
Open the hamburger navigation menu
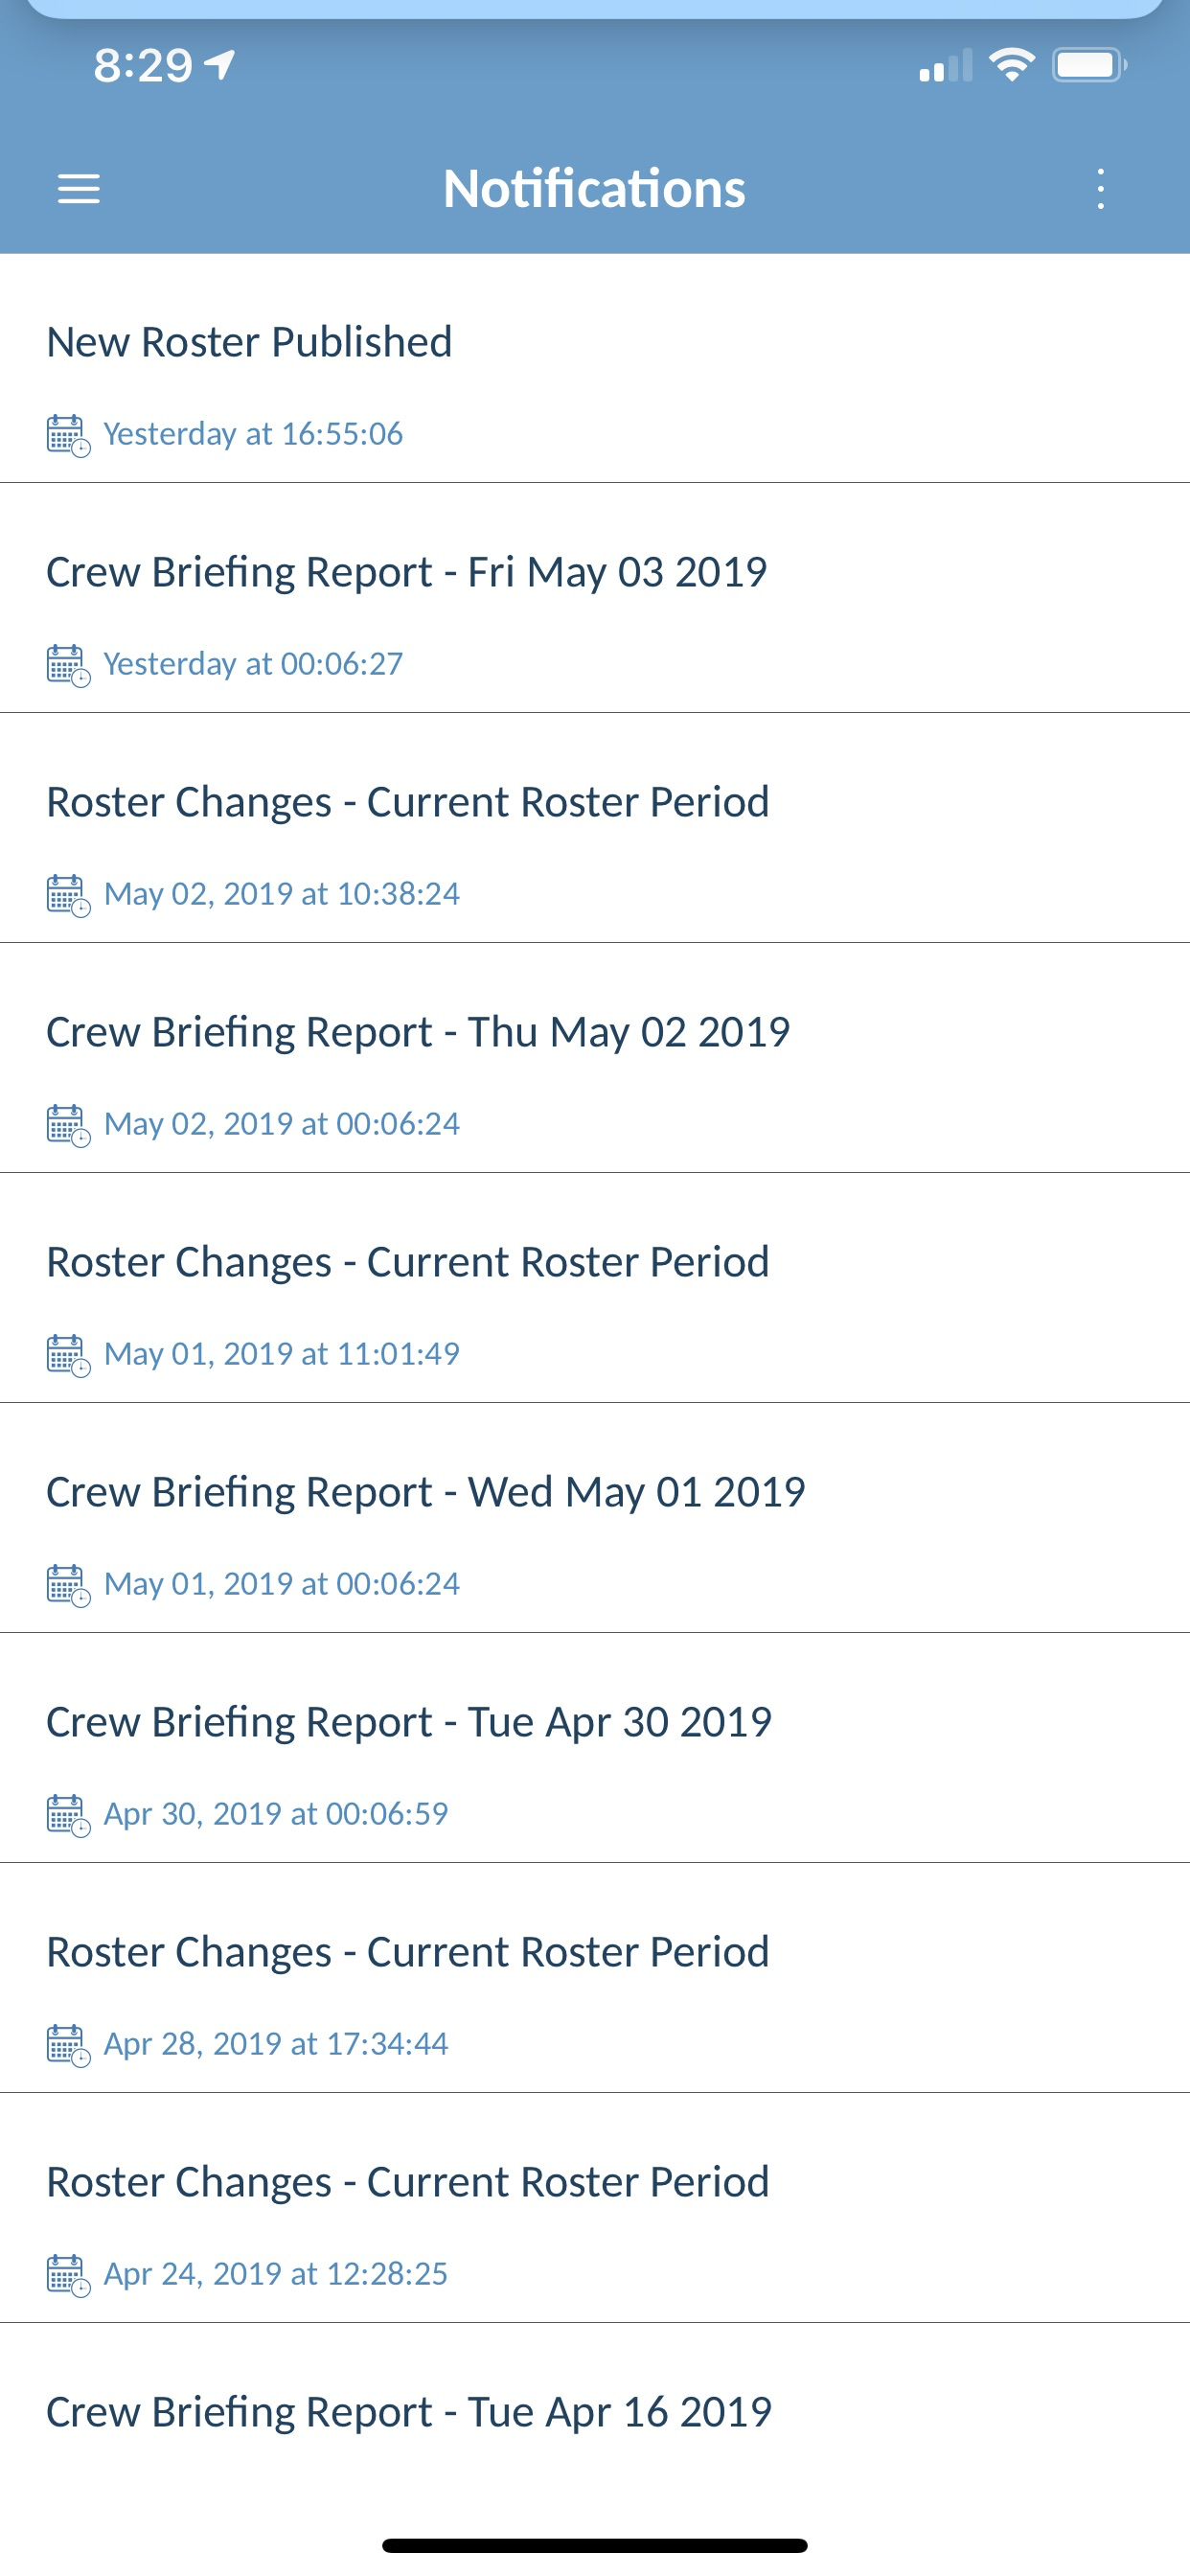[x=78, y=189]
